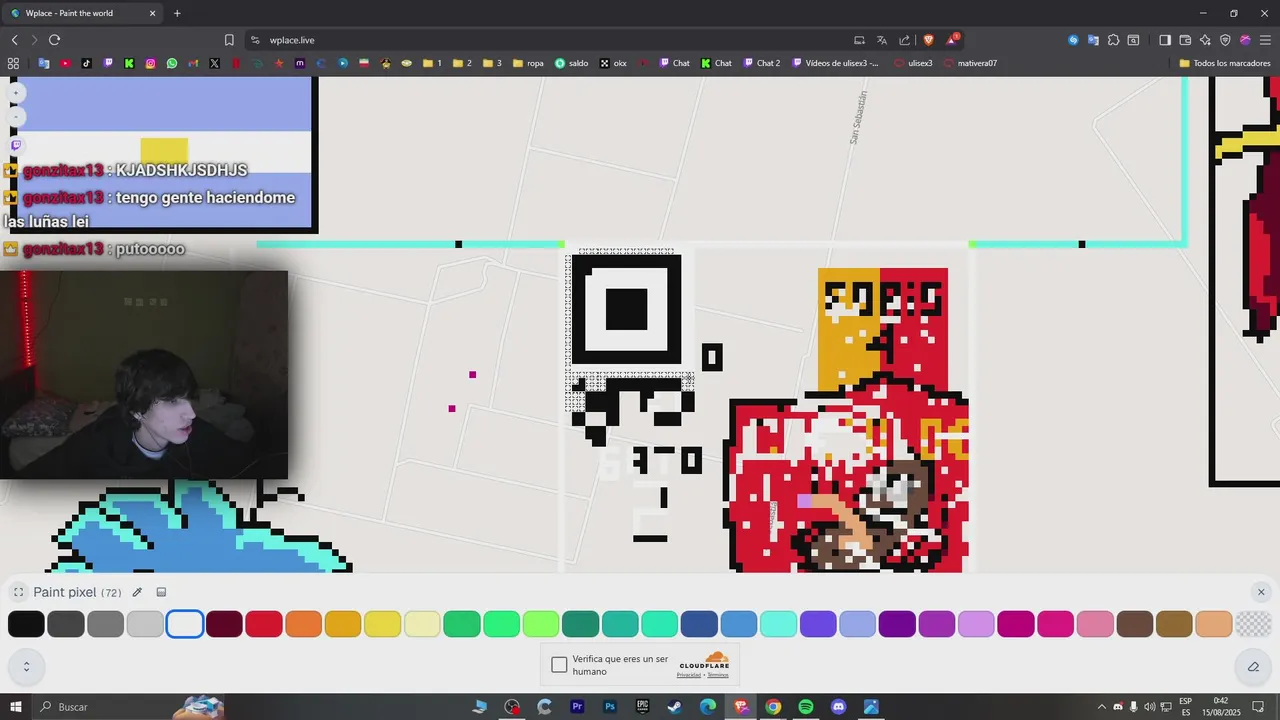Expand the color palette with the up-down arrows
The width and height of the screenshot is (1280, 720).
26,666
